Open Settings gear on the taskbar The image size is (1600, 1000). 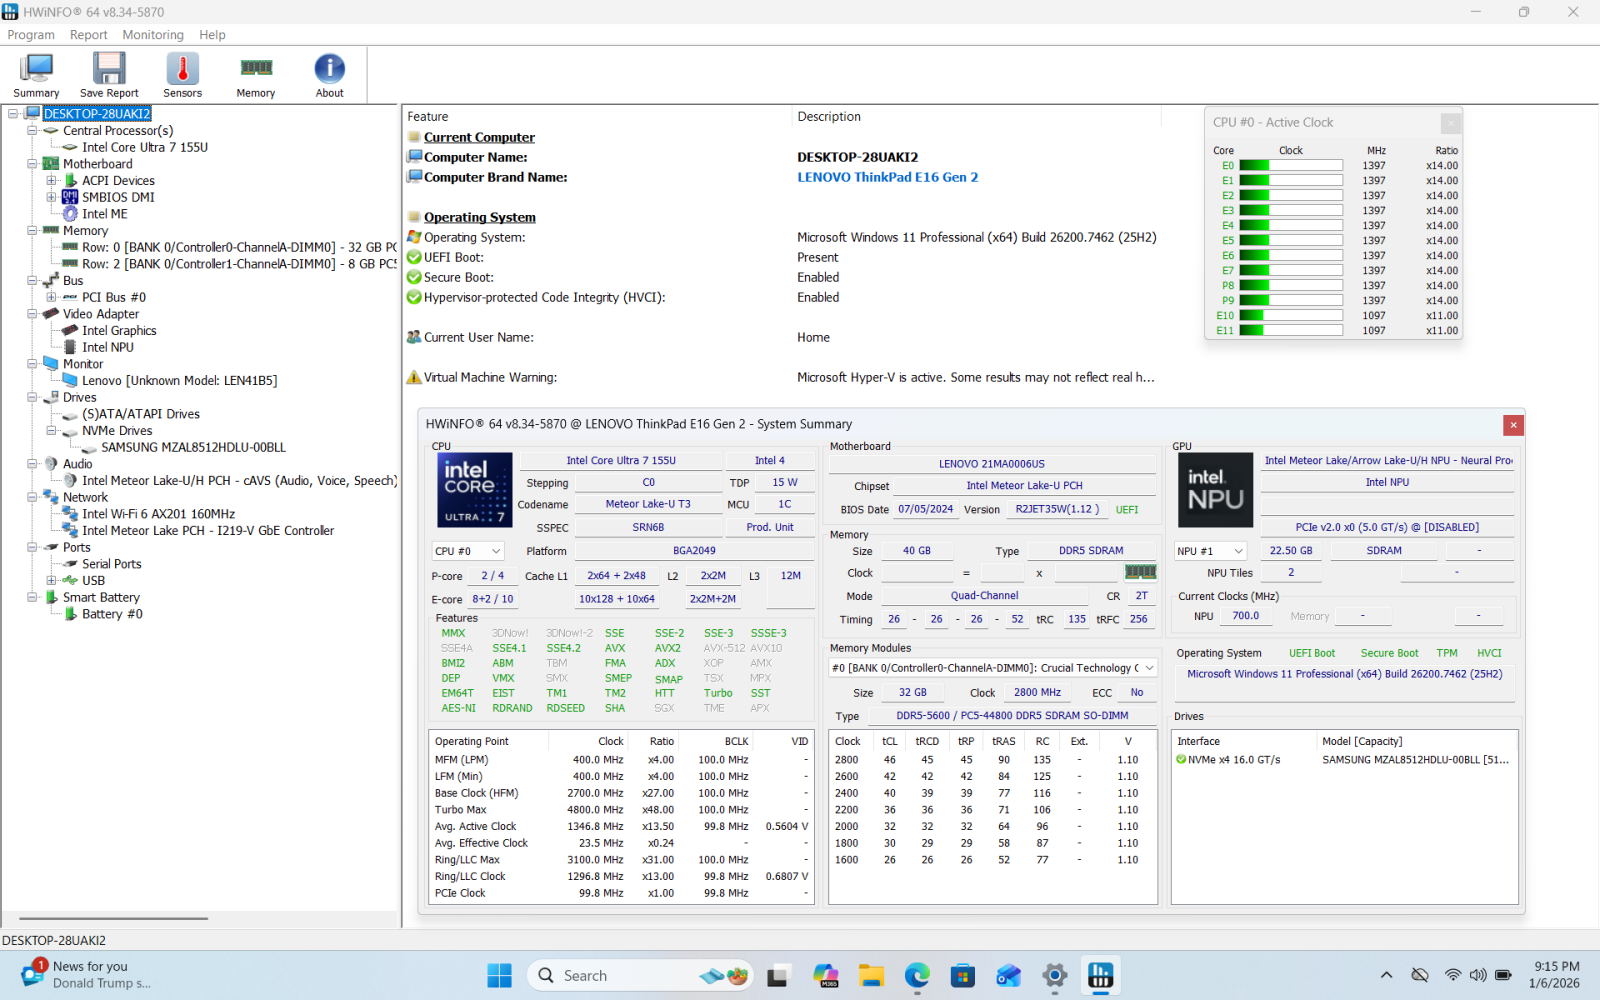(1055, 975)
